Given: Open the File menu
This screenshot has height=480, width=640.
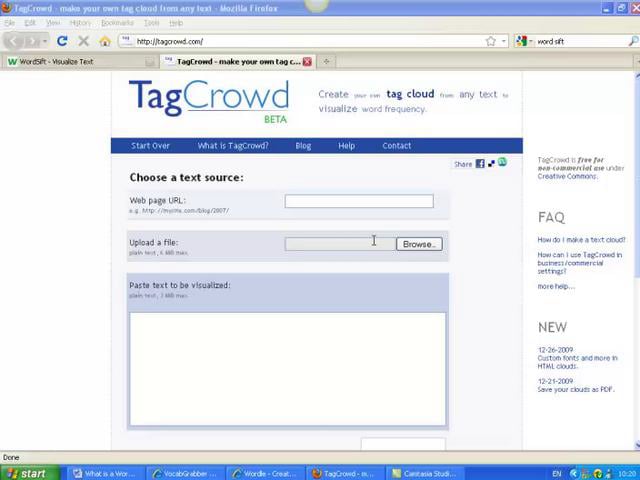Looking at the screenshot, I should [9, 23].
